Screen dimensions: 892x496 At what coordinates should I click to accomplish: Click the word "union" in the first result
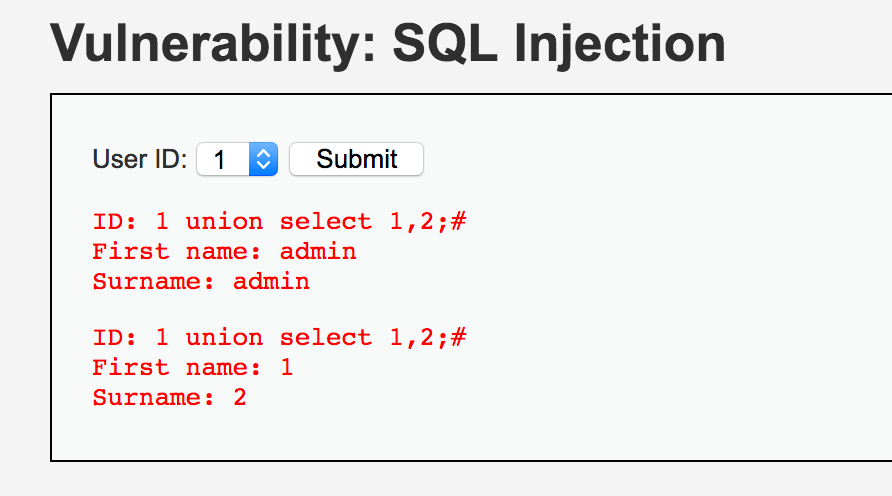224,221
